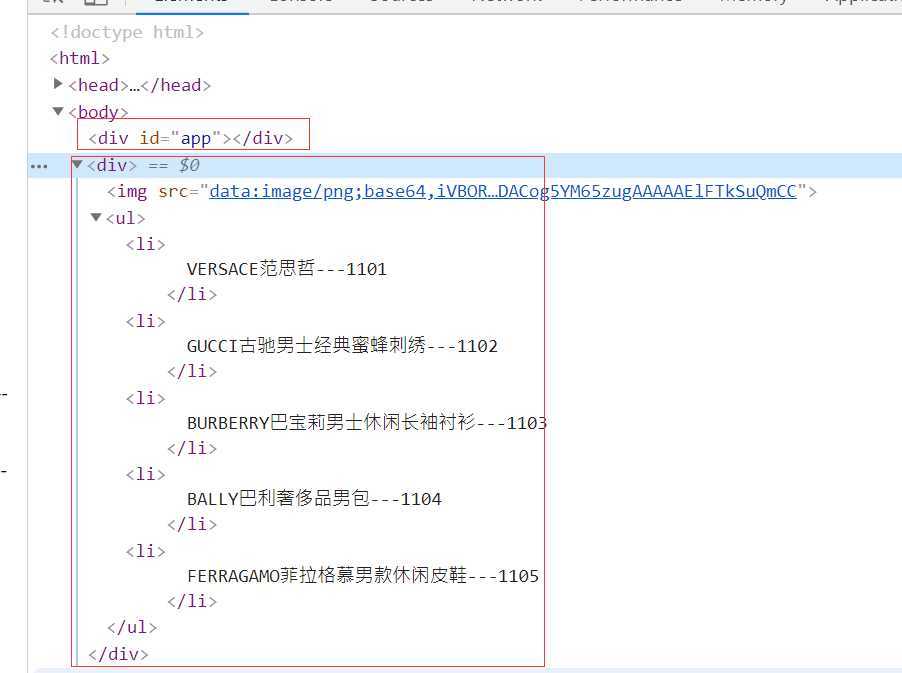Click the img src attribute name
Screen dimensions: 902x673
pyautogui.click(x=173, y=191)
